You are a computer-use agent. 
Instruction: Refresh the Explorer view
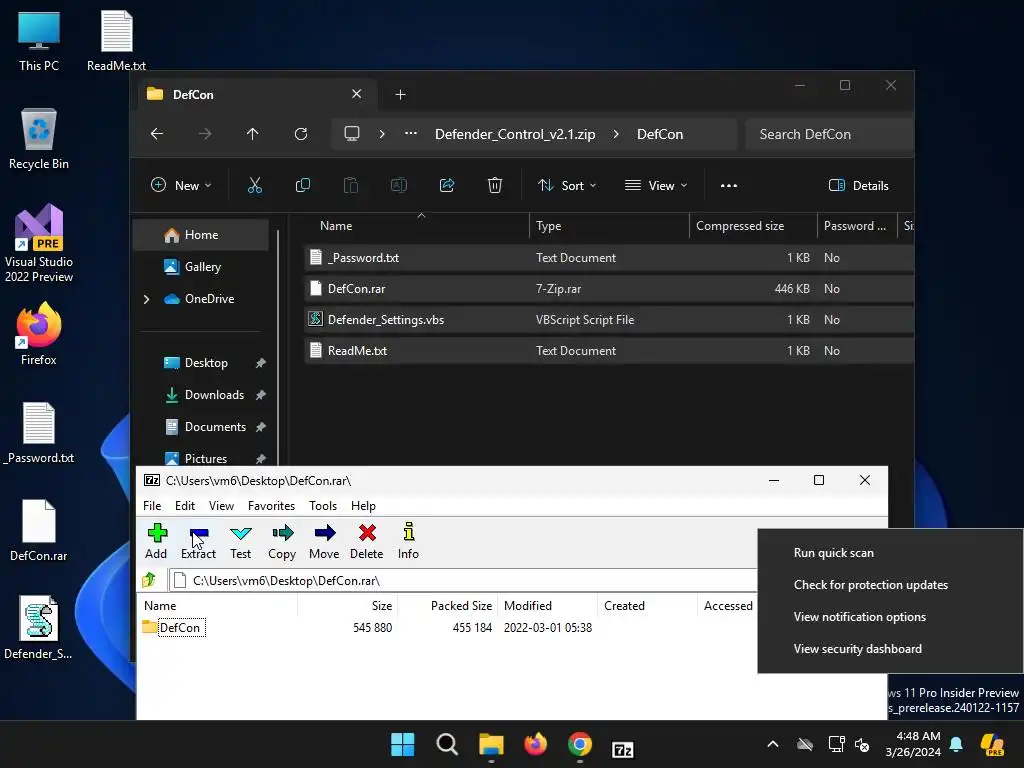301,134
